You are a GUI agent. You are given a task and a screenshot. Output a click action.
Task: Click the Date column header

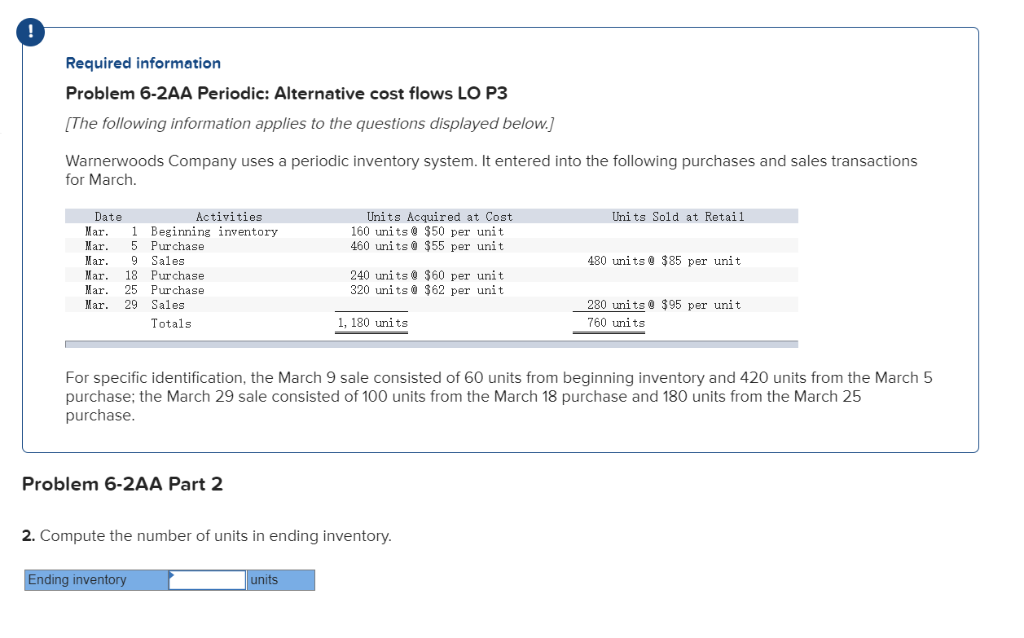point(107,216)
